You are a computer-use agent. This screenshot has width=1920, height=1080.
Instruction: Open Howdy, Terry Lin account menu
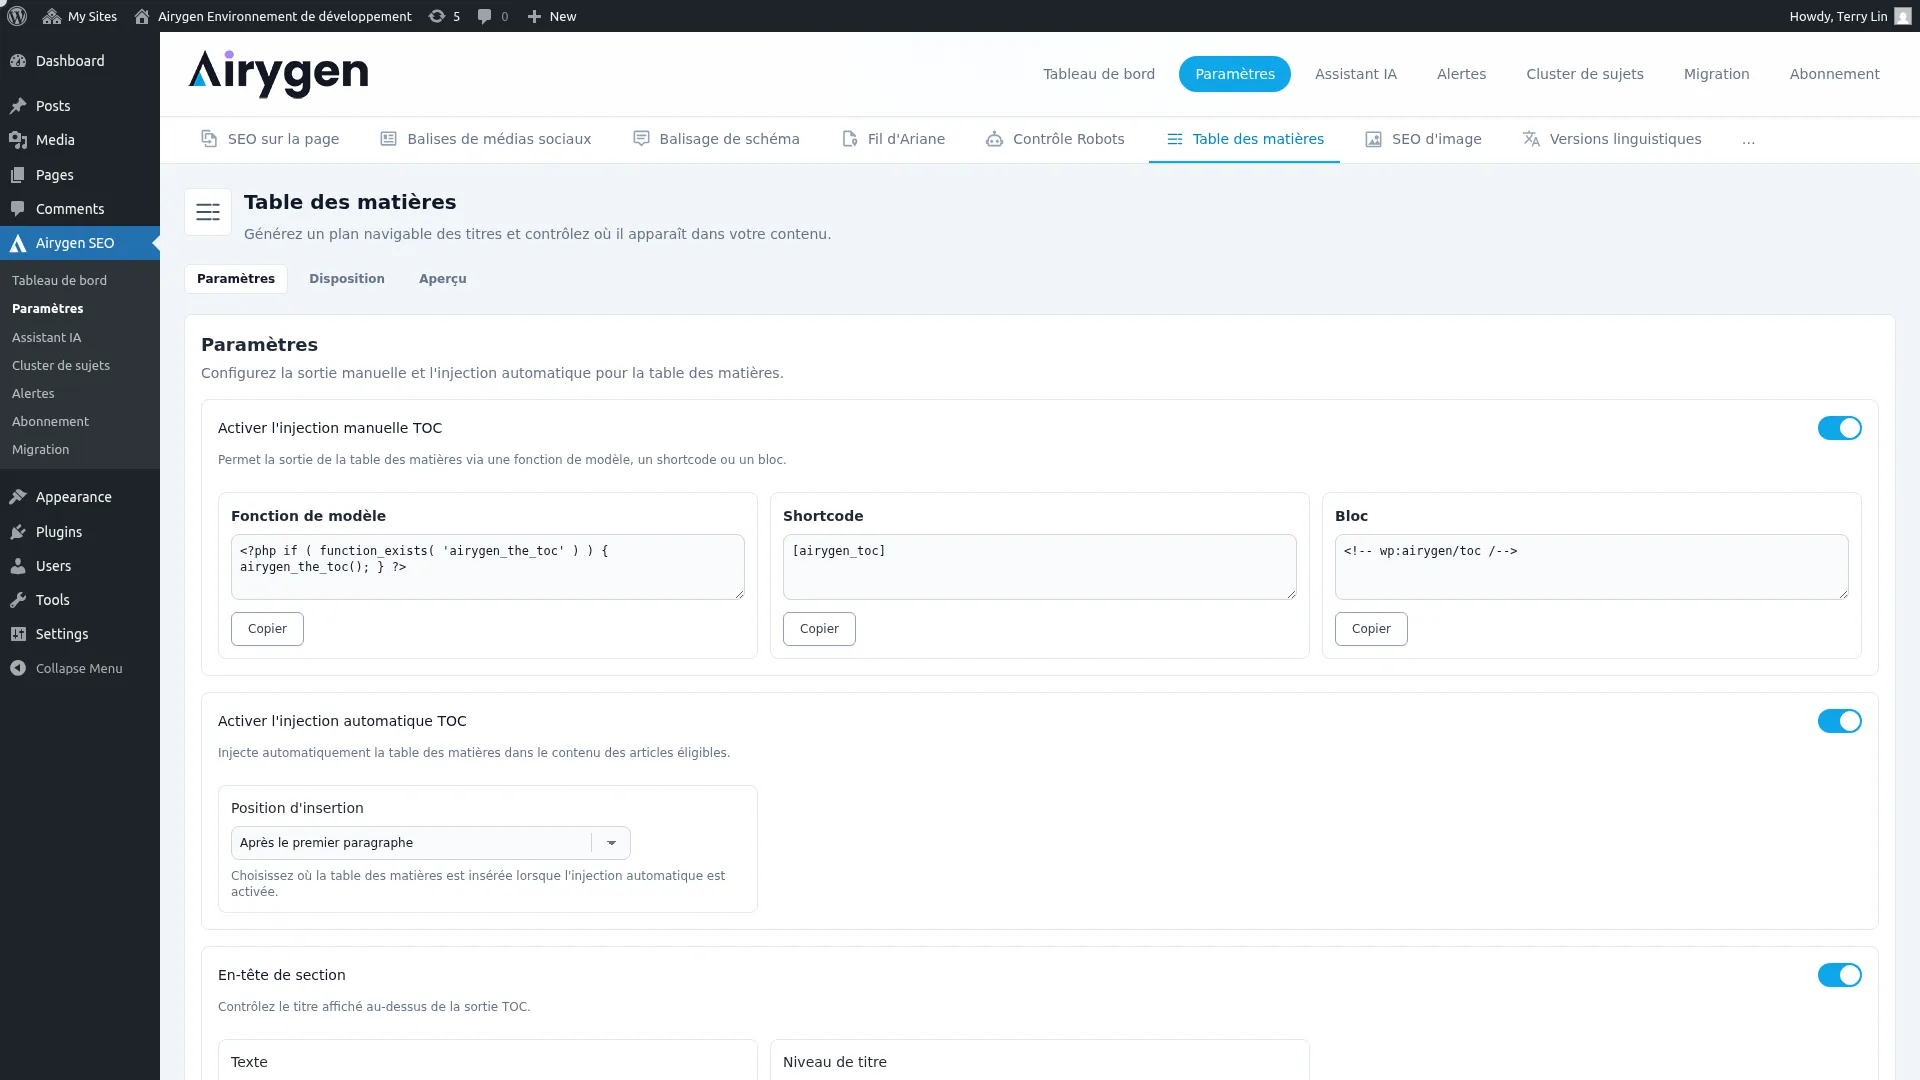[1850, 16]
